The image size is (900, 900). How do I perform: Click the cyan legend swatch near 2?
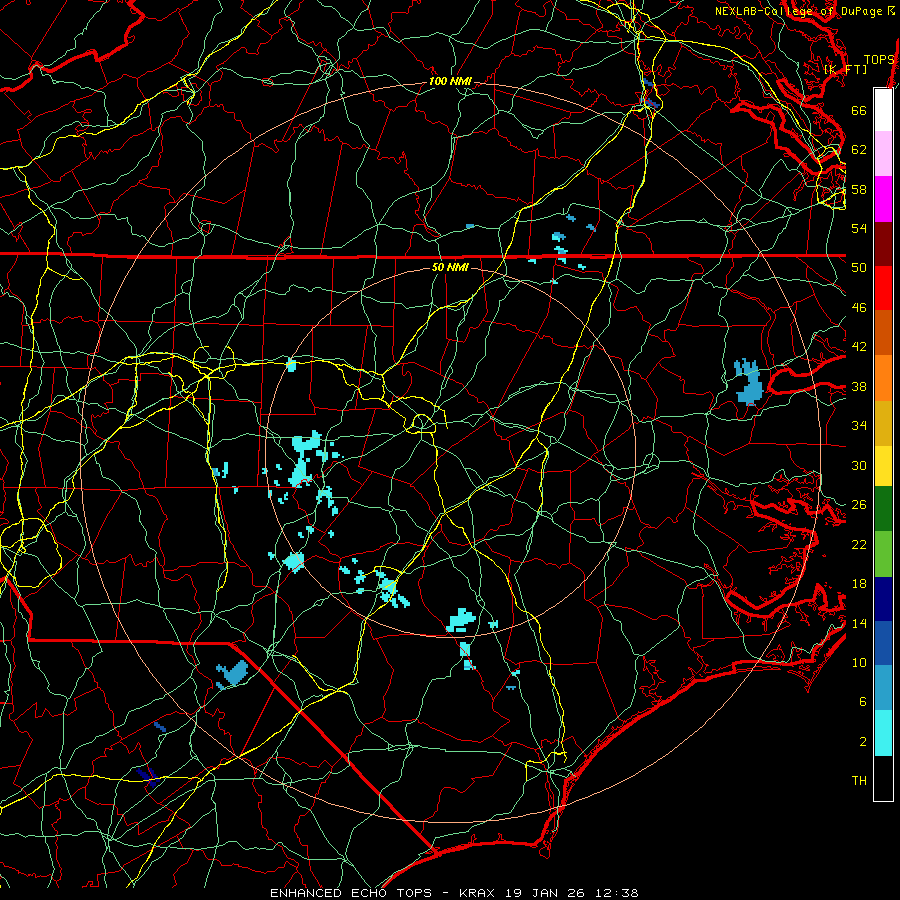click(x=883, y=733)
